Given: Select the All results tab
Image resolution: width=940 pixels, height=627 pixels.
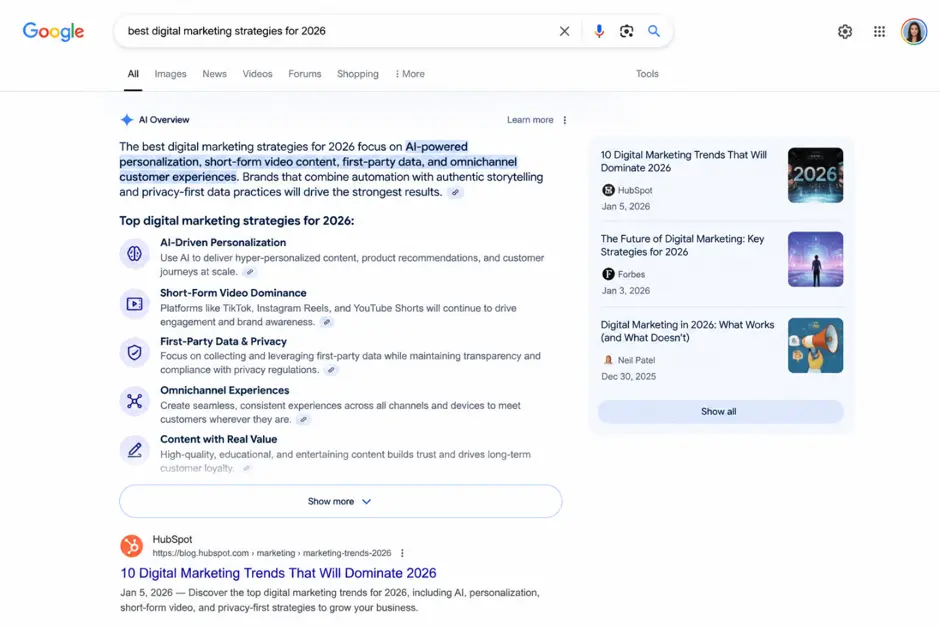Looking at the screenshot, I should click(x=133, y=74).
